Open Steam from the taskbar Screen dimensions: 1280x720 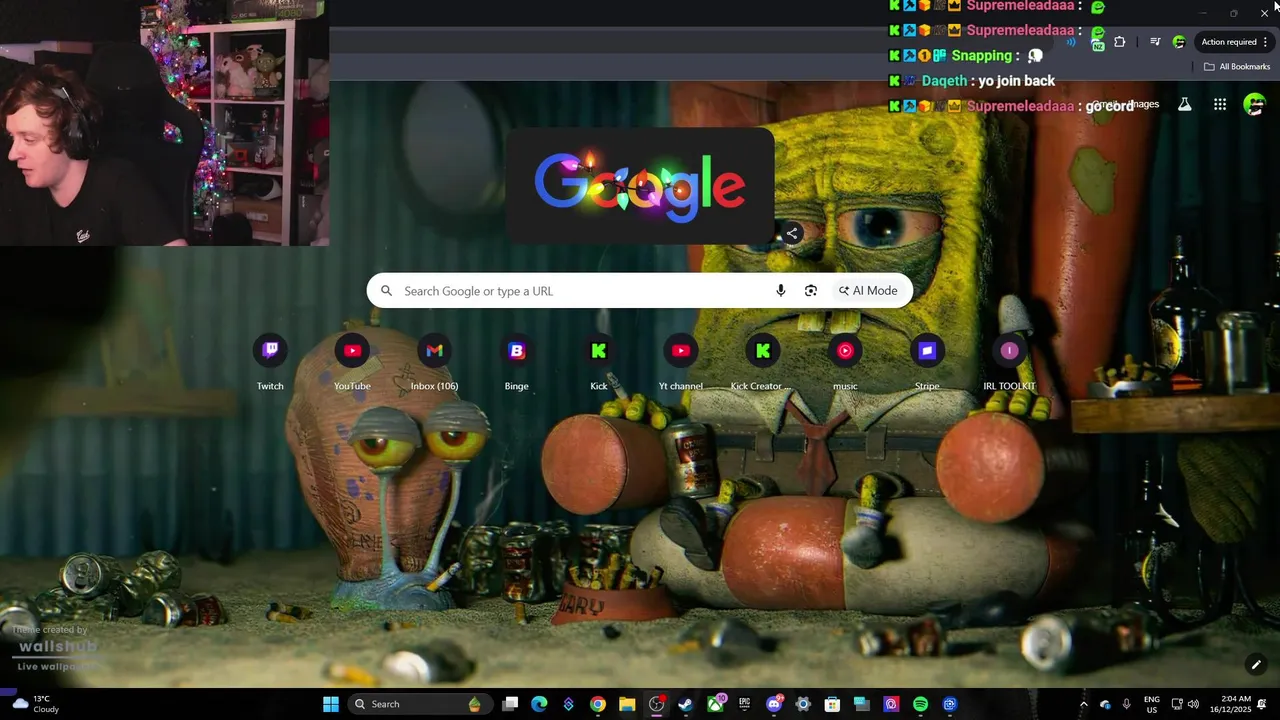[686, 704]
